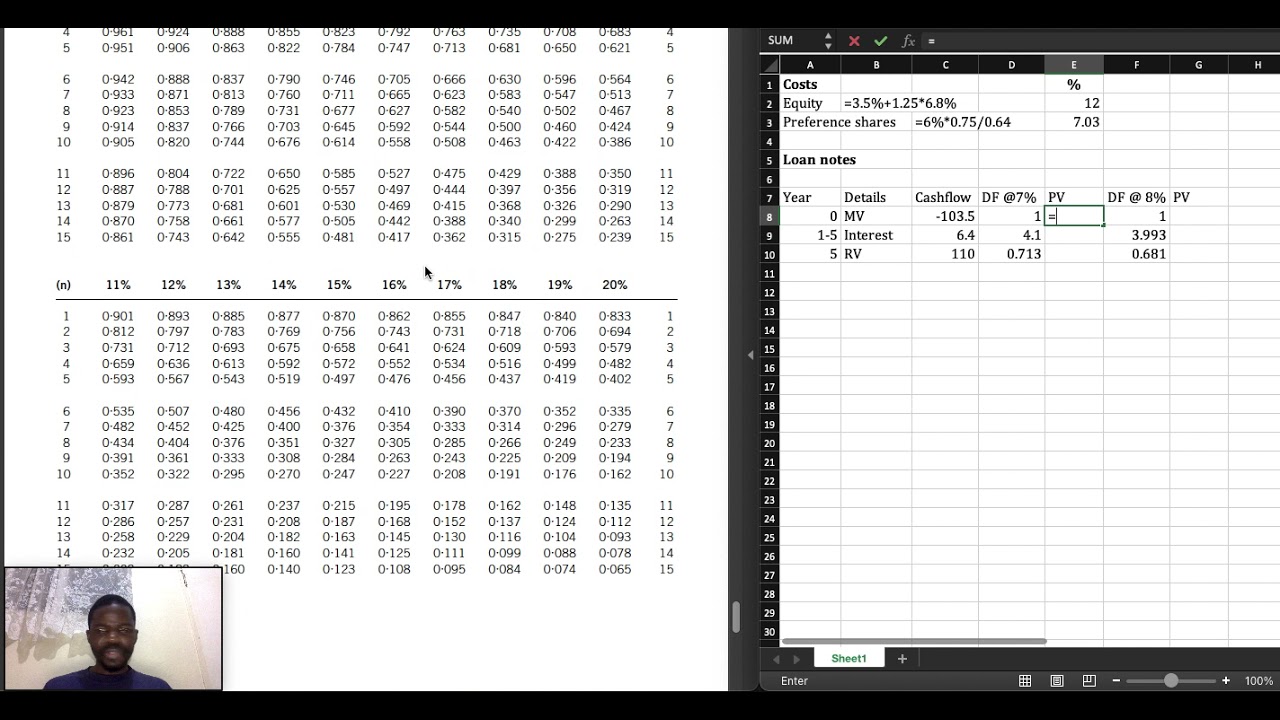1280x720 pixels.
Task: Select the cell showing 0.713 in column D
Action: pyautogui.click(x=1011, y=254)
